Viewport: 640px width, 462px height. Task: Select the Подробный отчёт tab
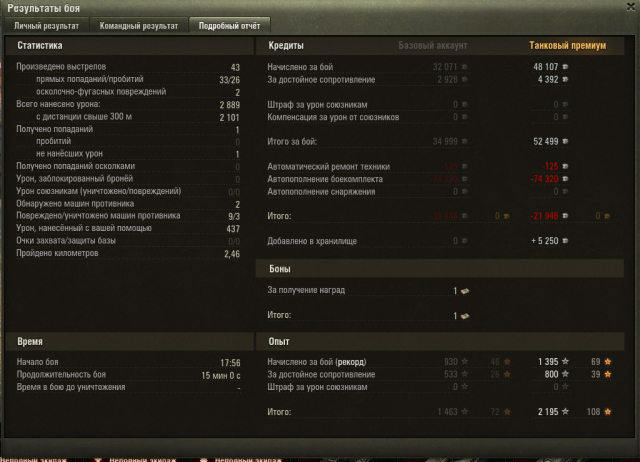click(x=229, y=26)
